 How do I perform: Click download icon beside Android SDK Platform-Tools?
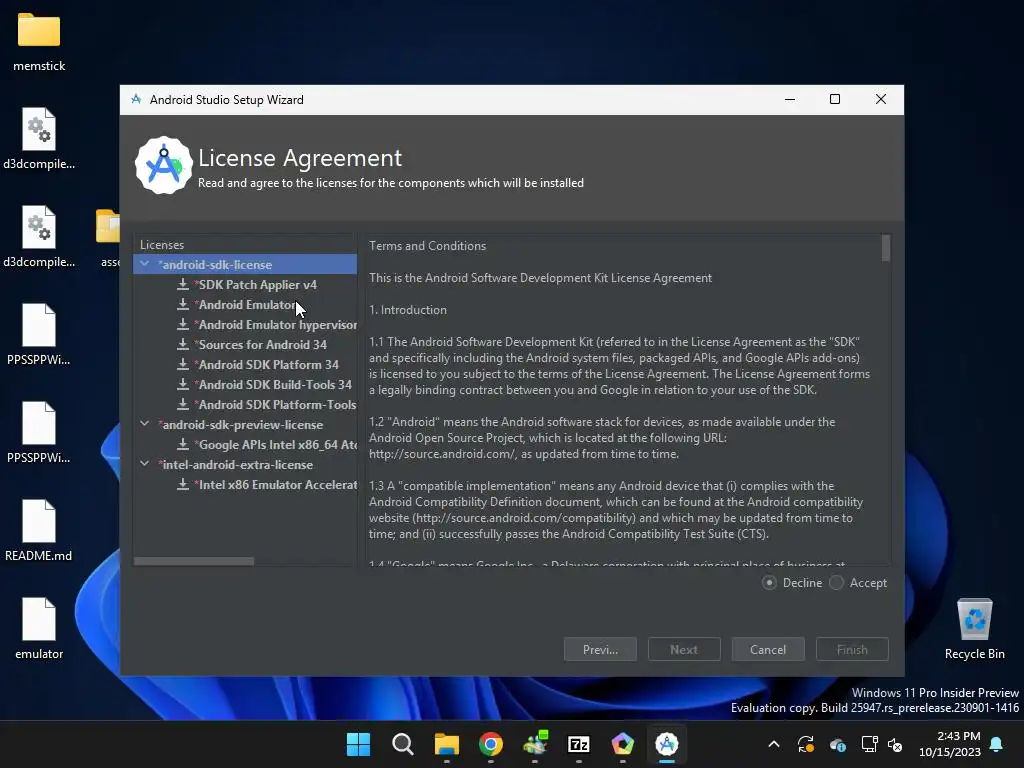183,404
